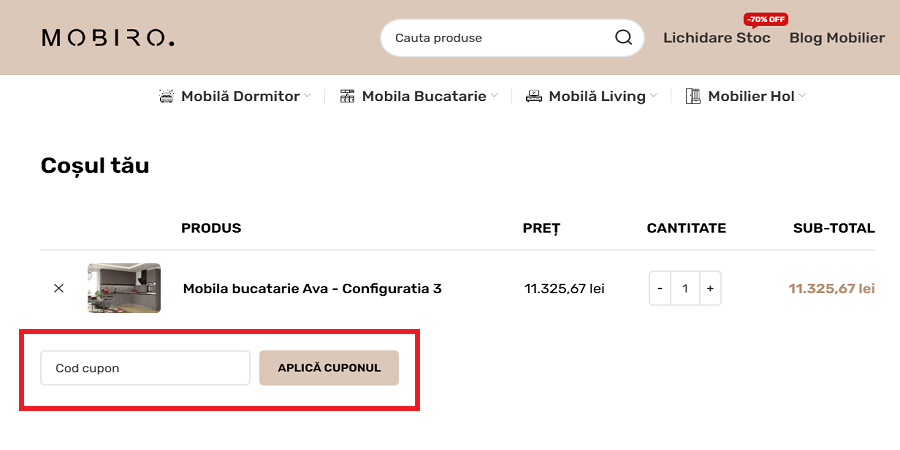Increase quantity with the plus button
Viewport: 900px width, 450px height.
710,288
